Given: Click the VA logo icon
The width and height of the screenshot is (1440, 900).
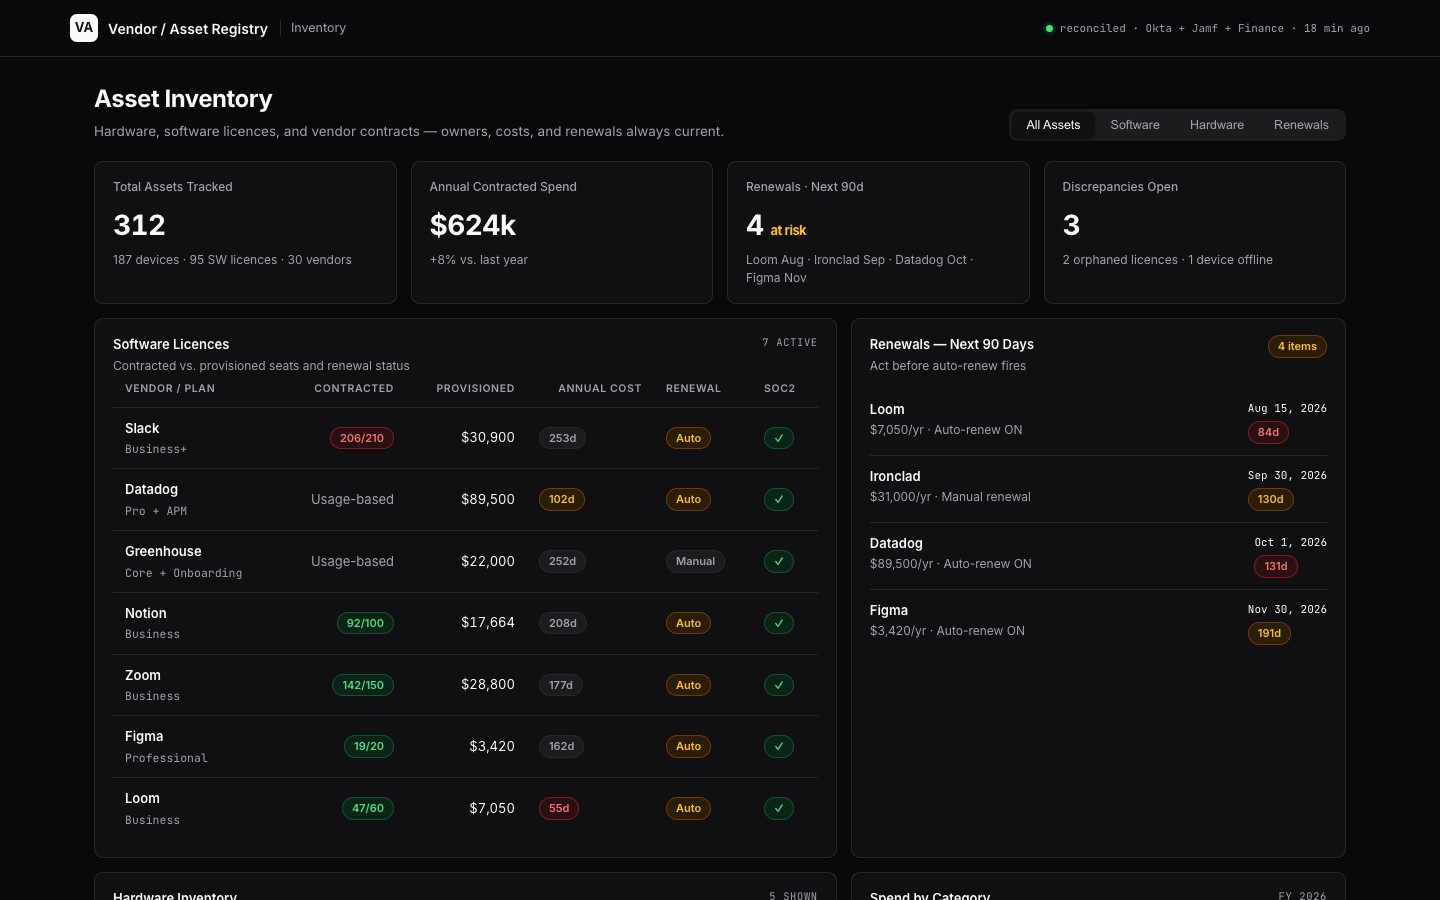Looking at the screenshot, I should pos(84,28).
